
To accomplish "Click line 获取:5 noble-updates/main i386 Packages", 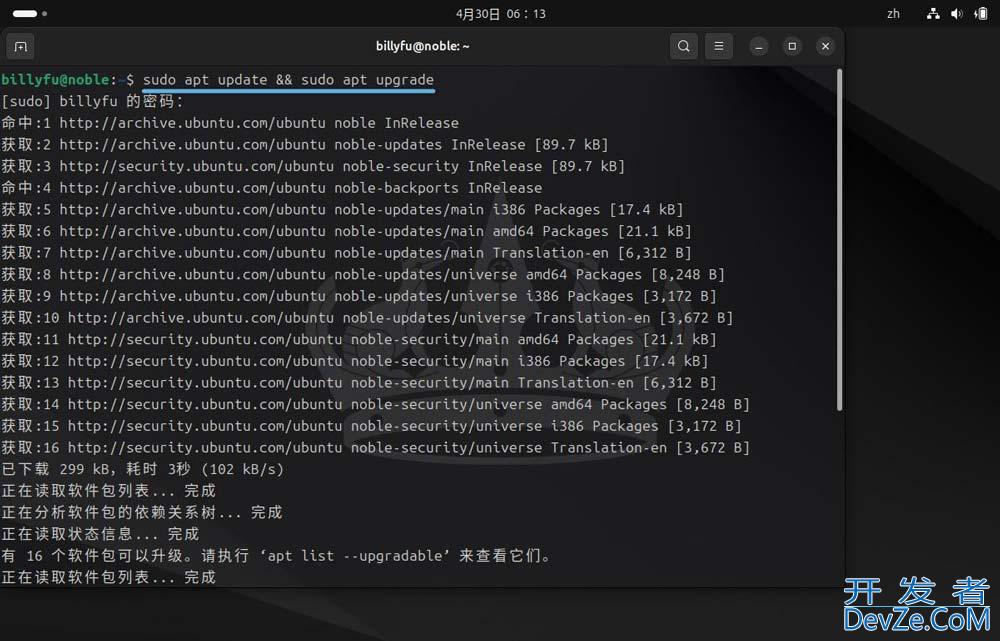I will point(342,210).
